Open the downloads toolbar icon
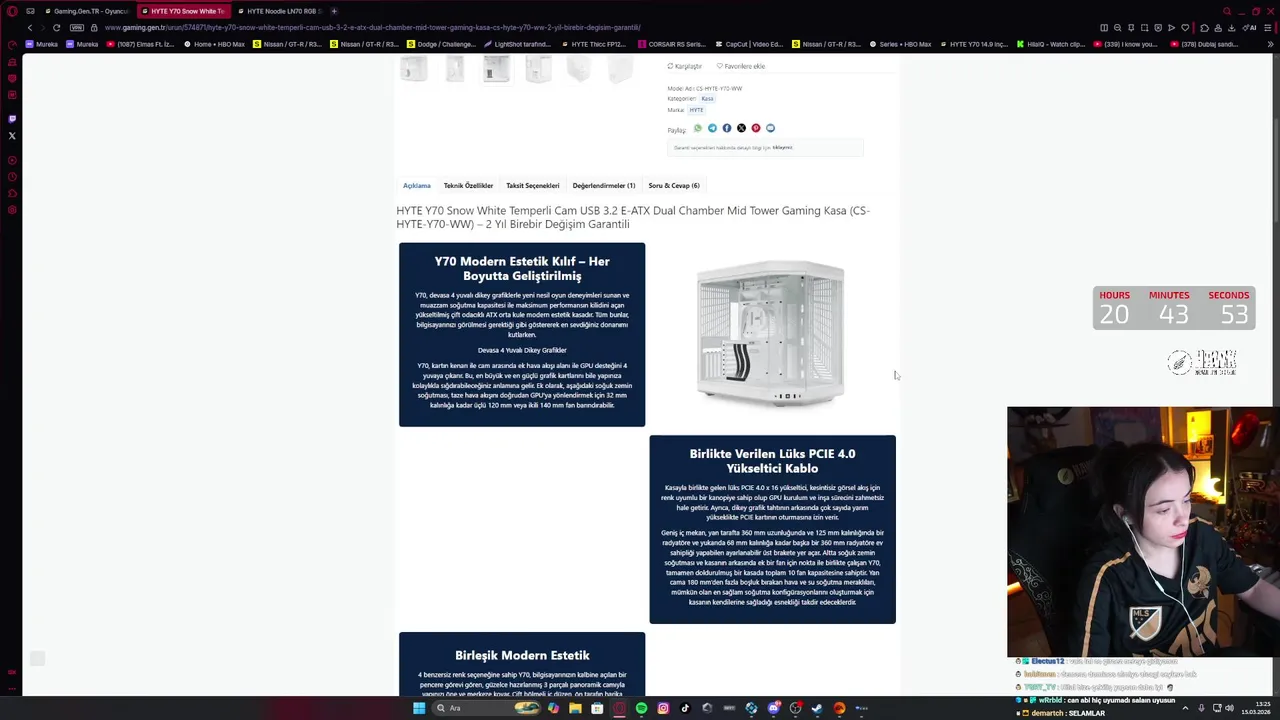The image size is (1280, 720). click(1232, 28)
